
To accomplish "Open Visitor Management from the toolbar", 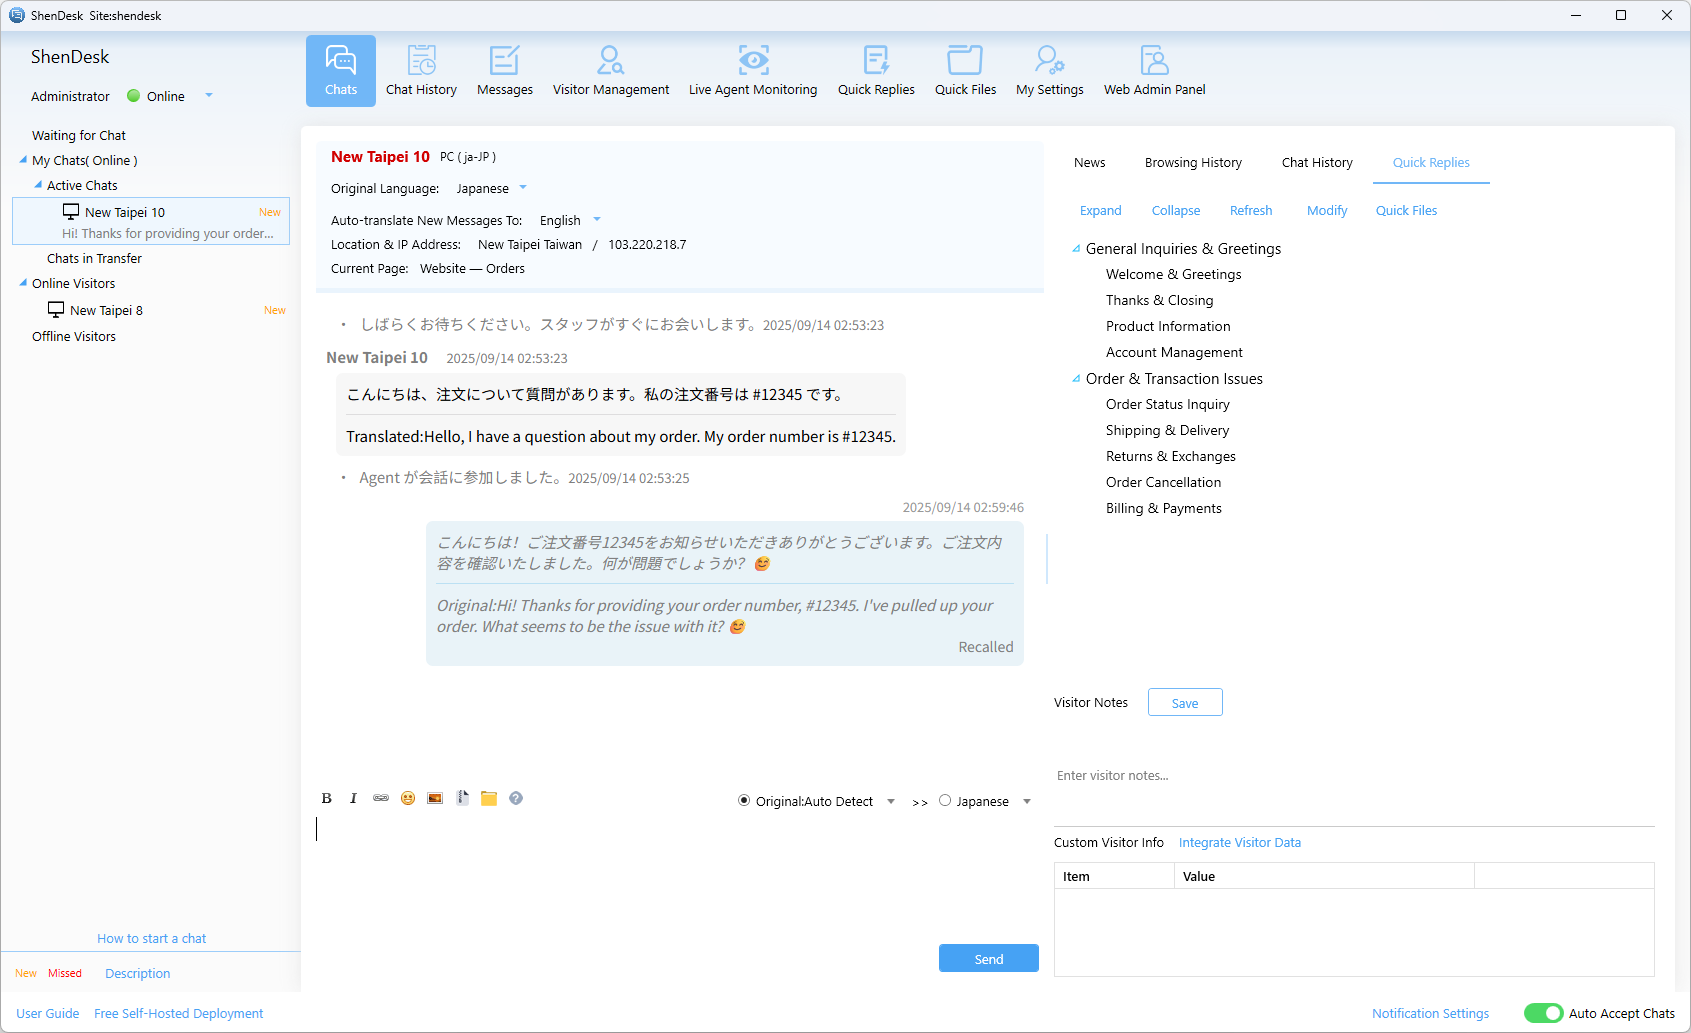I will point(610,71).
